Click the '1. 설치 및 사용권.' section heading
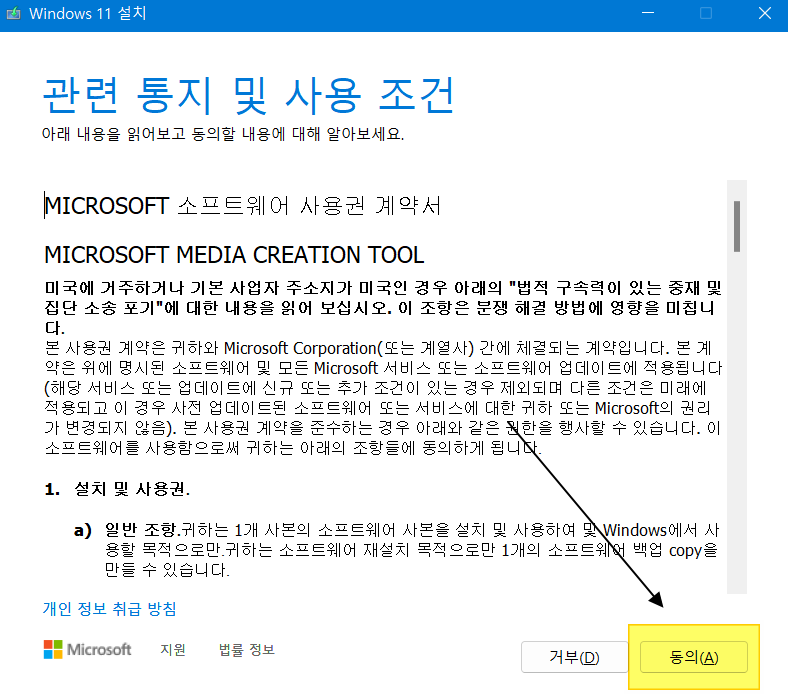Screen dimensions: 788x697 point(117,488)
